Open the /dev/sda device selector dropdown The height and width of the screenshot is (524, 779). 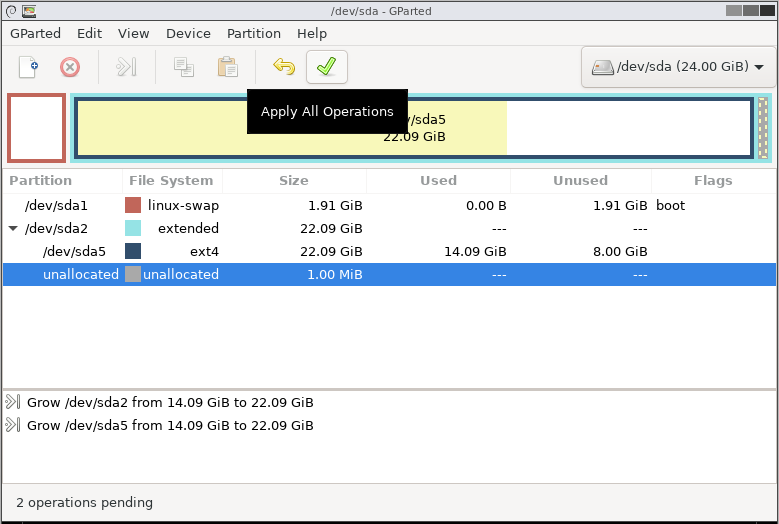tap(678, 67)
